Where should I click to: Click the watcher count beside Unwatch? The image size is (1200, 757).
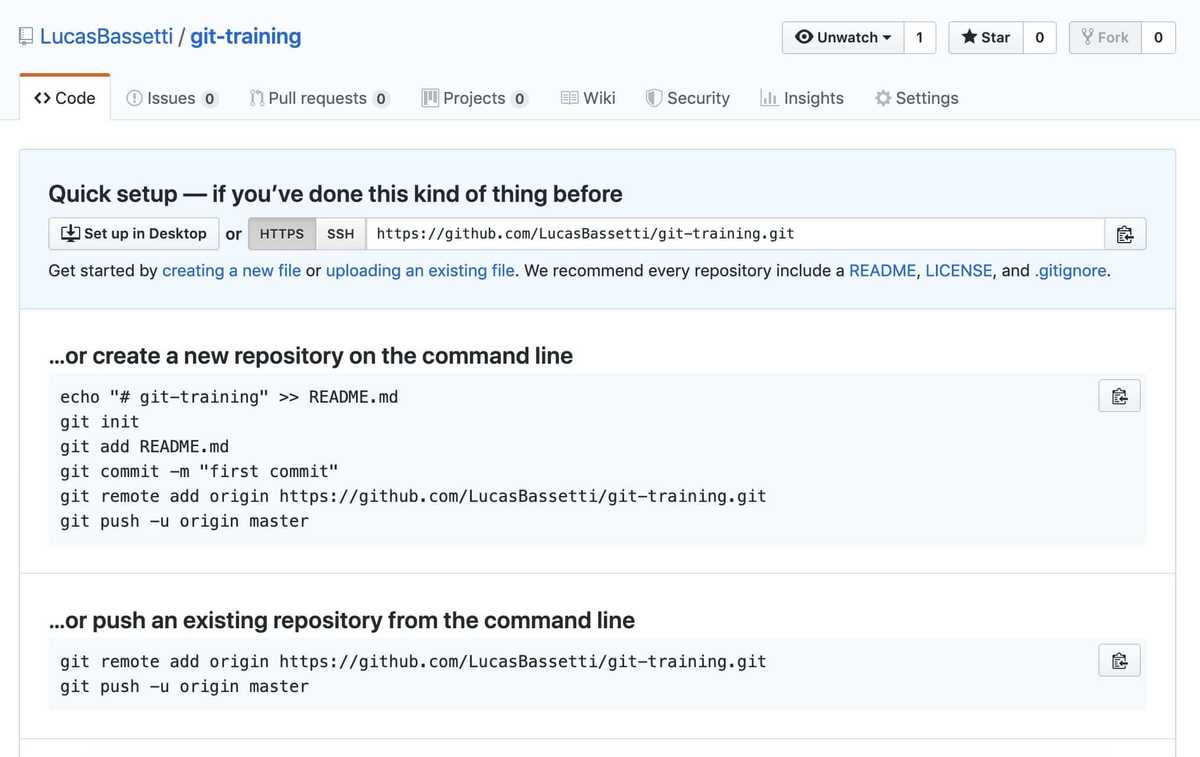tap(919, 37)
